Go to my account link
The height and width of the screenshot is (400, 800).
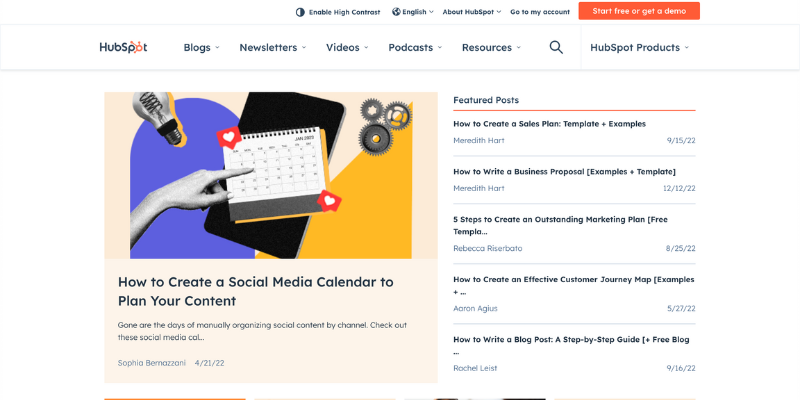tap(540, 12)
